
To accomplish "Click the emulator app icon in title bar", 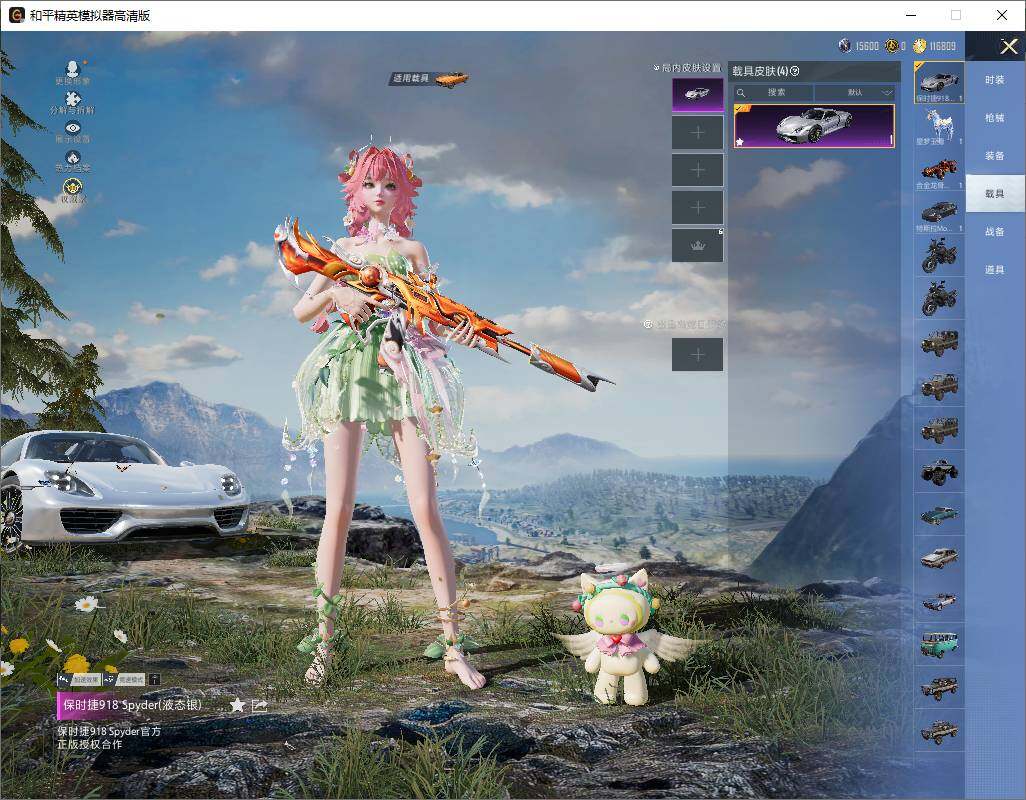I will point(16,15).
